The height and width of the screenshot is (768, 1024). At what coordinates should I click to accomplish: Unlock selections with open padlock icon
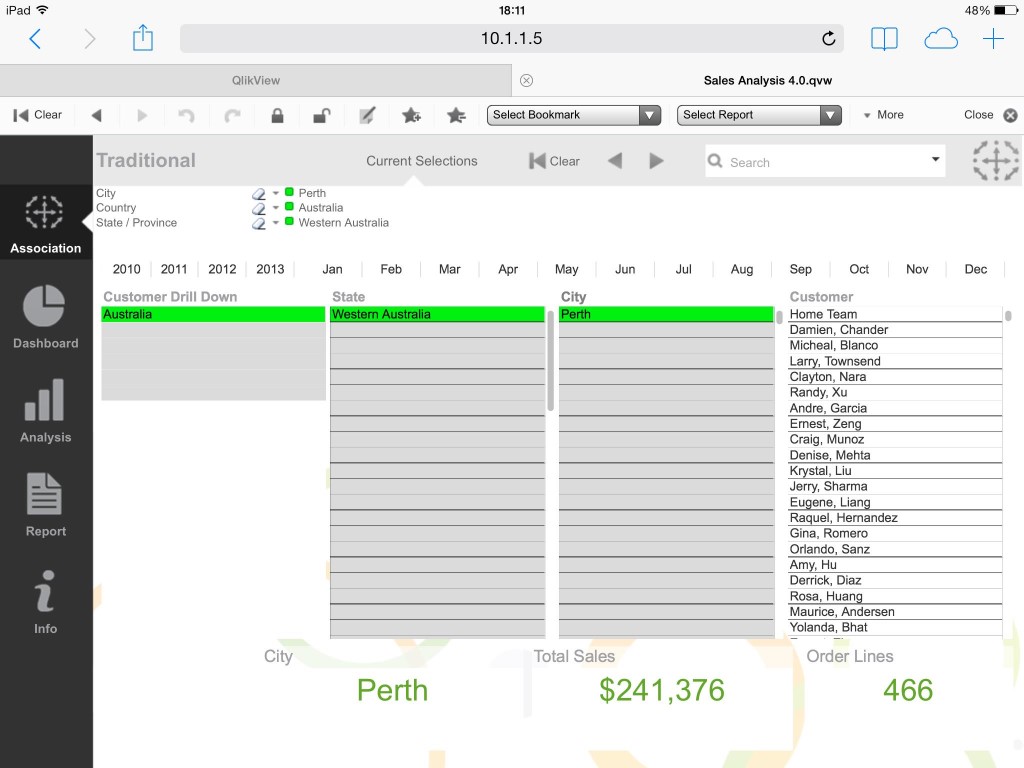pos(321,116)
